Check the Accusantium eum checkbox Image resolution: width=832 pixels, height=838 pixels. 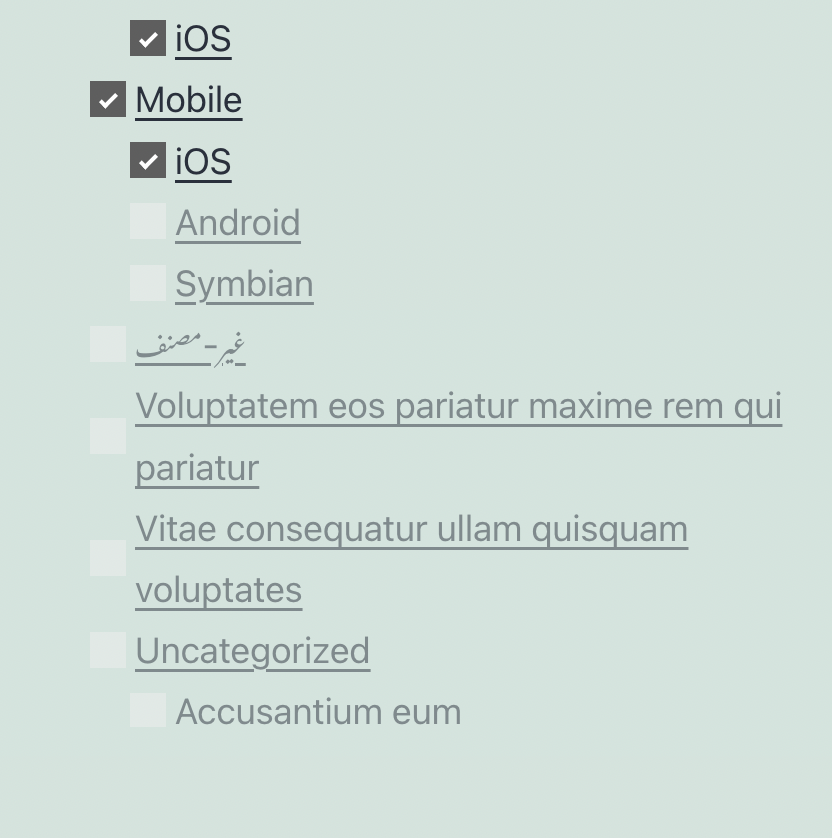tap(148, 710)
